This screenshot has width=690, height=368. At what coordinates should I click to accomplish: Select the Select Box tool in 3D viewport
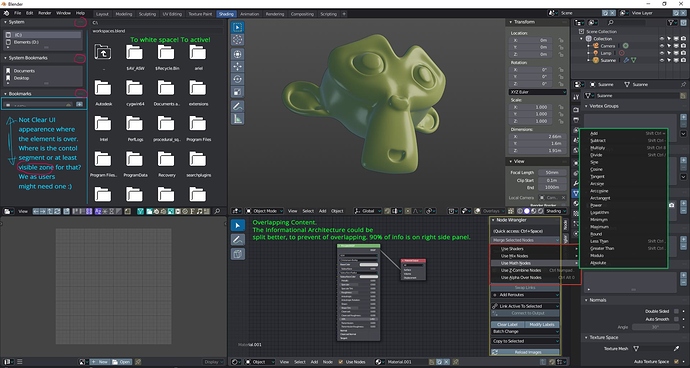pos(238,27)
